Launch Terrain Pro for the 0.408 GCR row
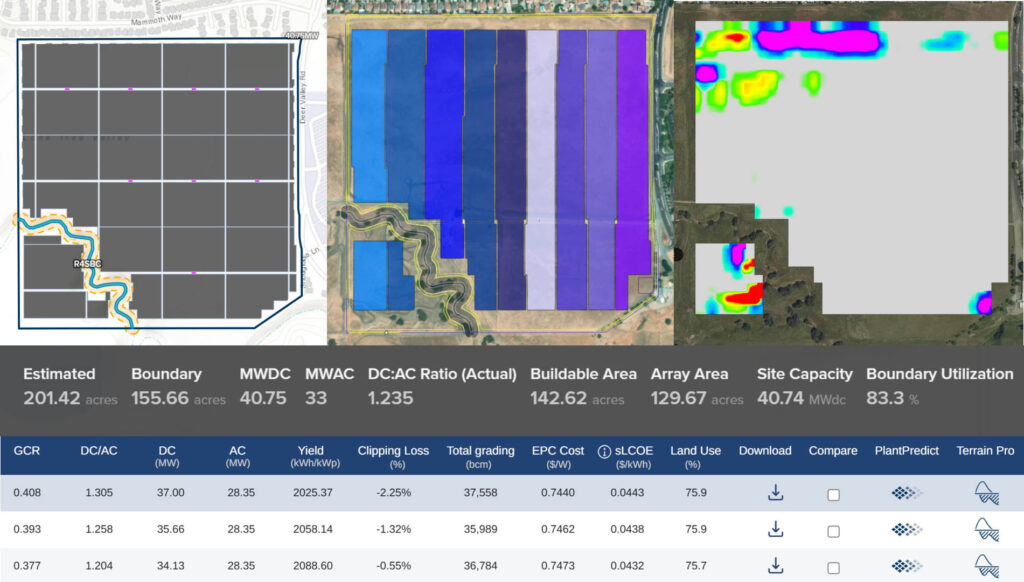The width and height of the screenshot is (1024, 582). click(x=986, y=492)
